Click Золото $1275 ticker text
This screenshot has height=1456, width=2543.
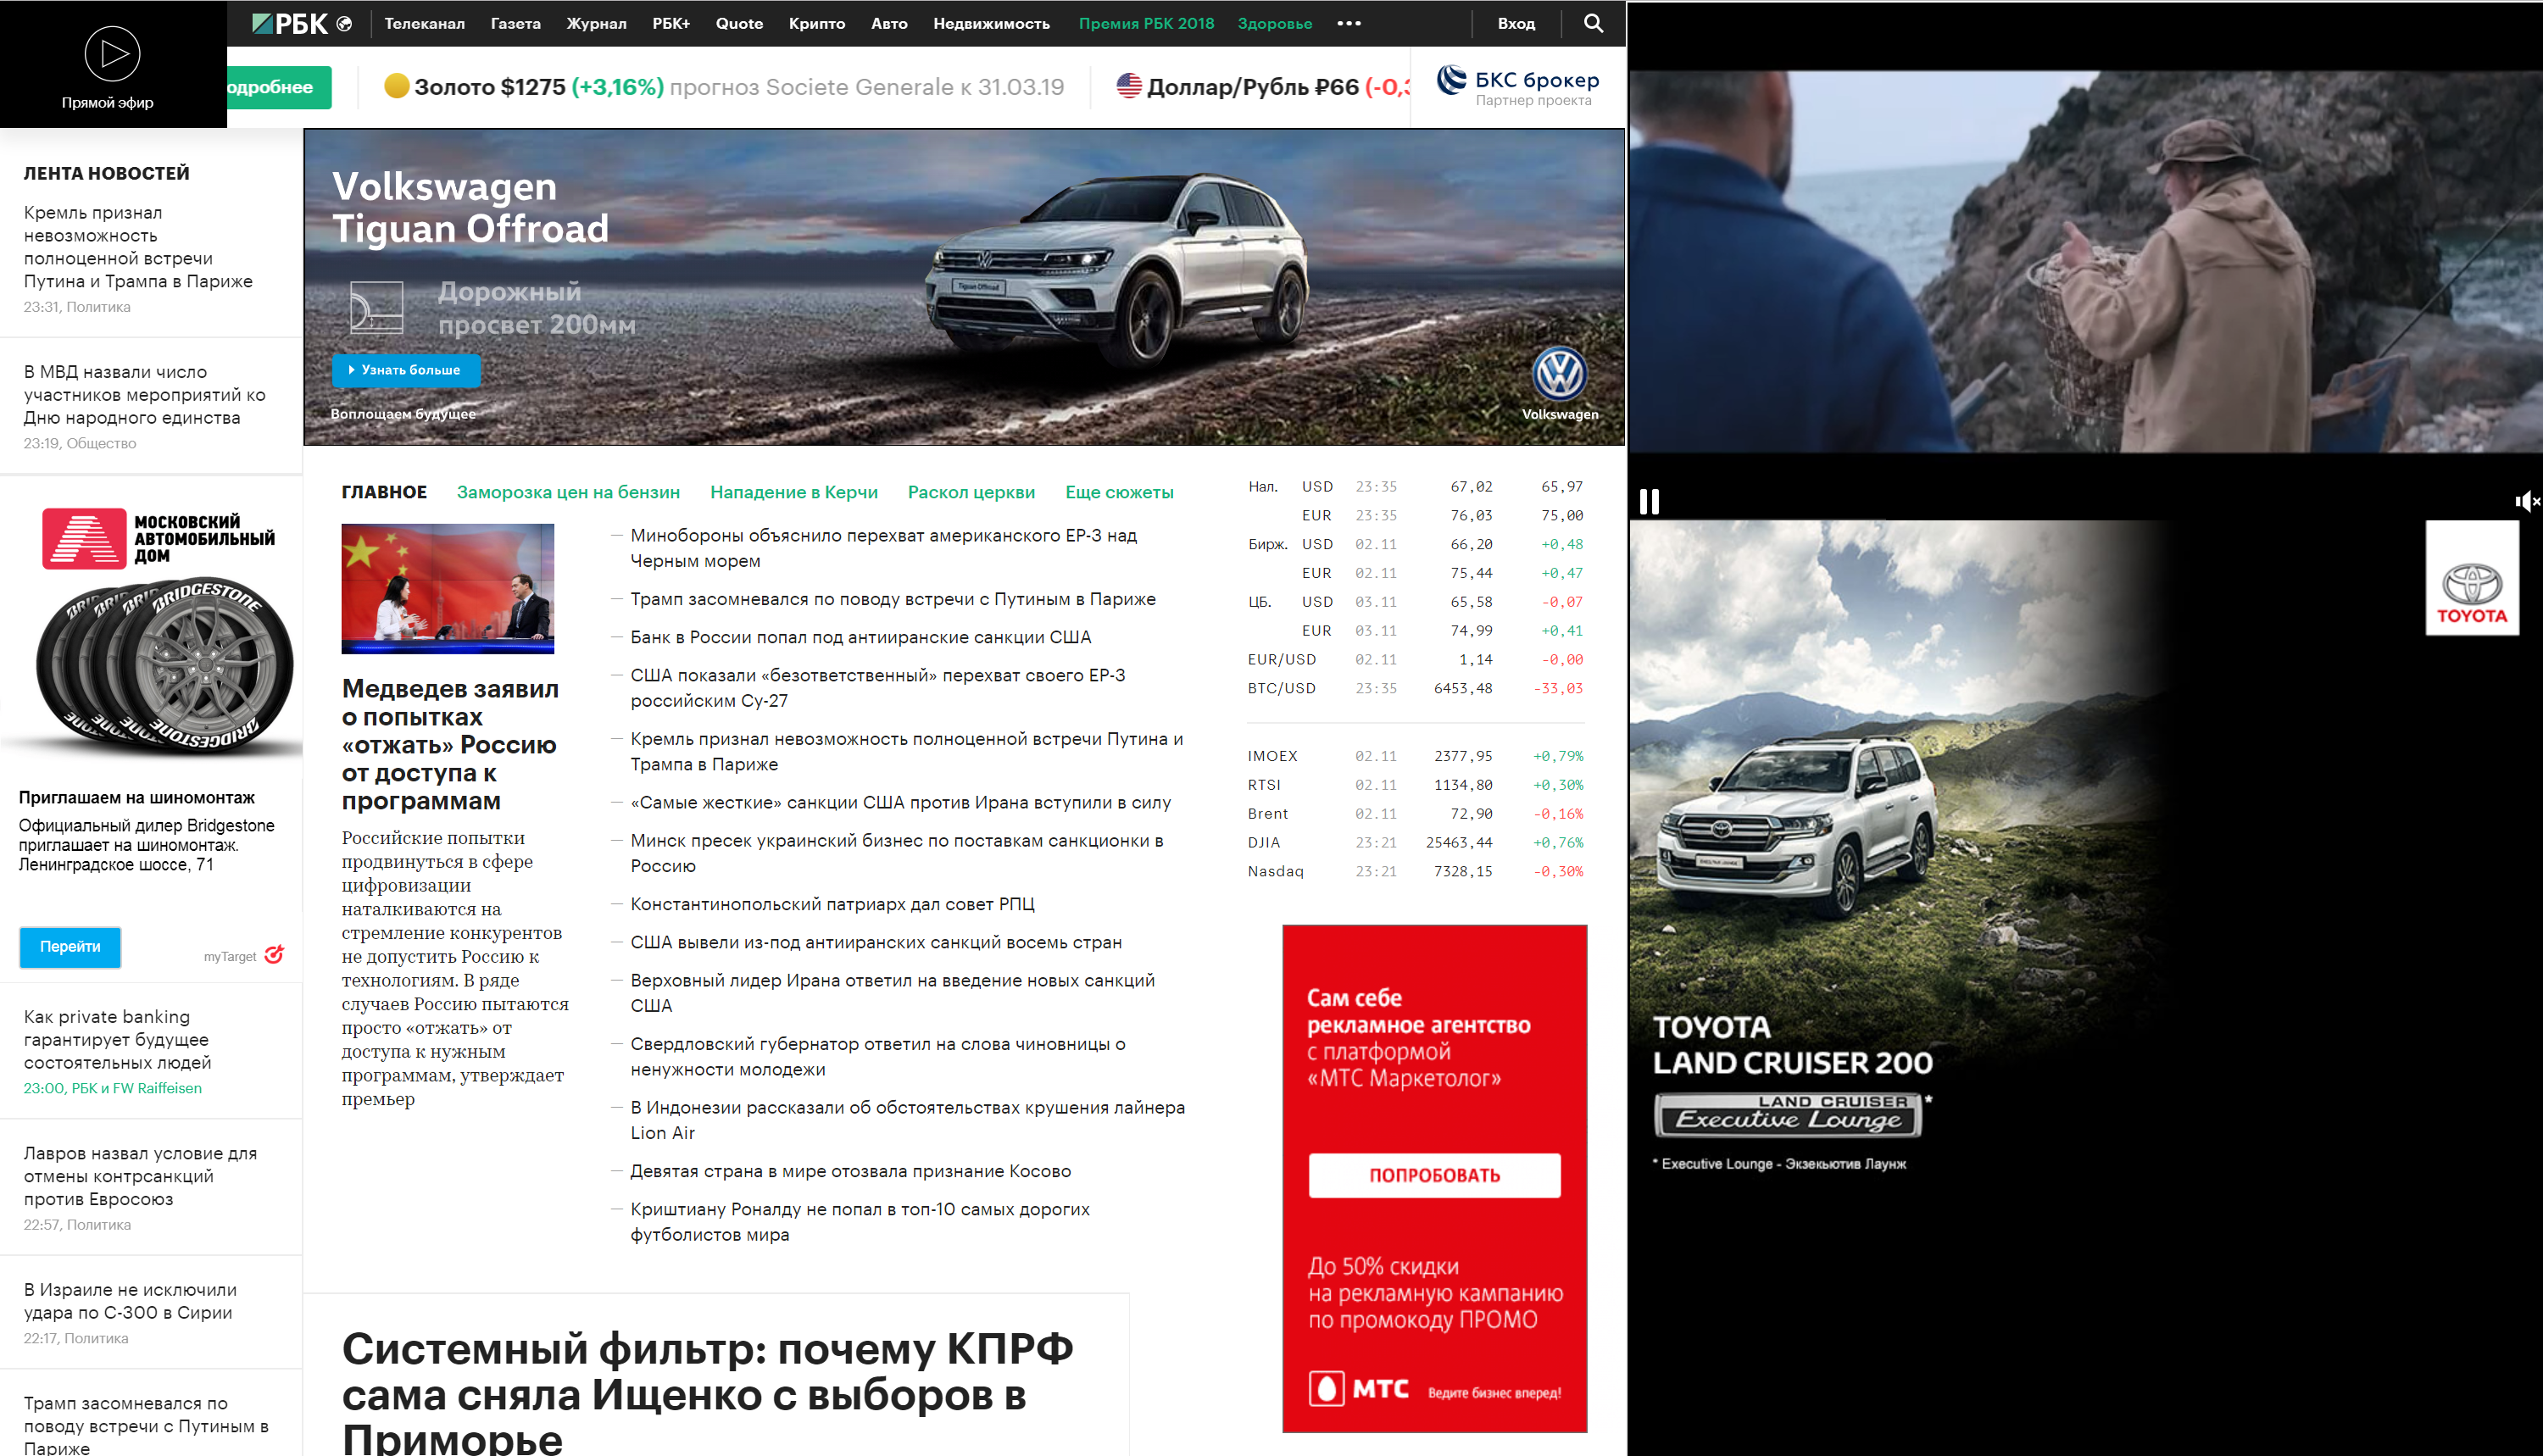click(490, 87)
